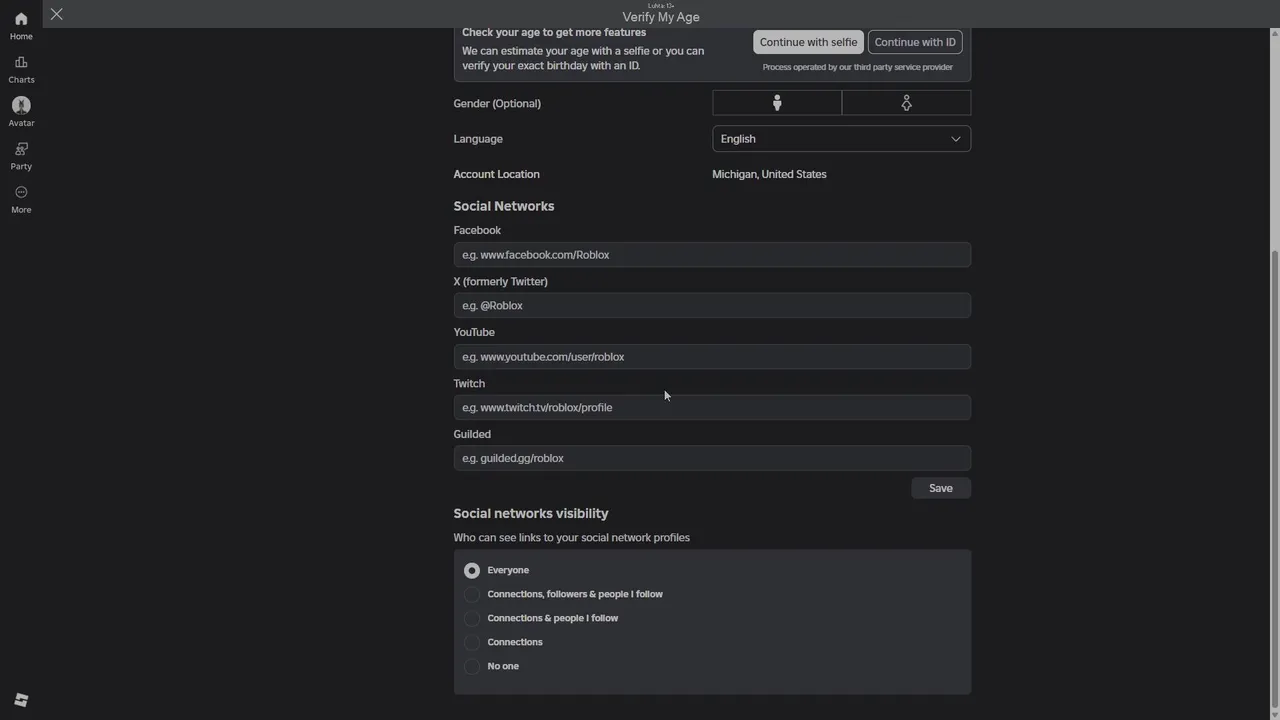Click Continue with ID button
The image size is (1280, 720).
(915, 42)
